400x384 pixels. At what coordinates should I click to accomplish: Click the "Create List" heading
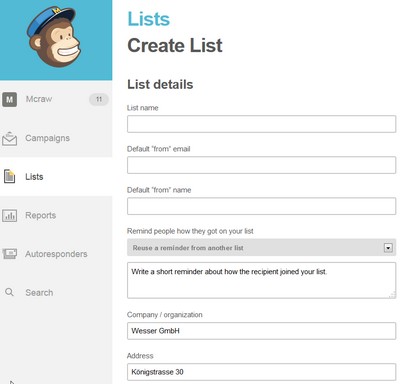pos(175,46)
